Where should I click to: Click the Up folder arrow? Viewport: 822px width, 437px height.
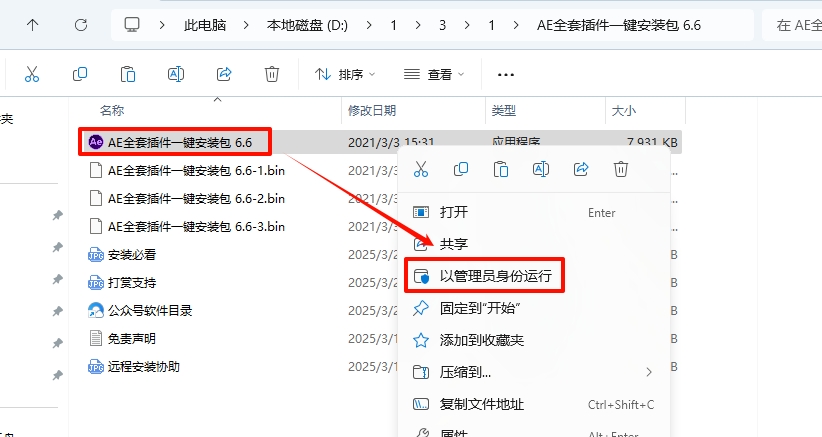coord(33,25)
